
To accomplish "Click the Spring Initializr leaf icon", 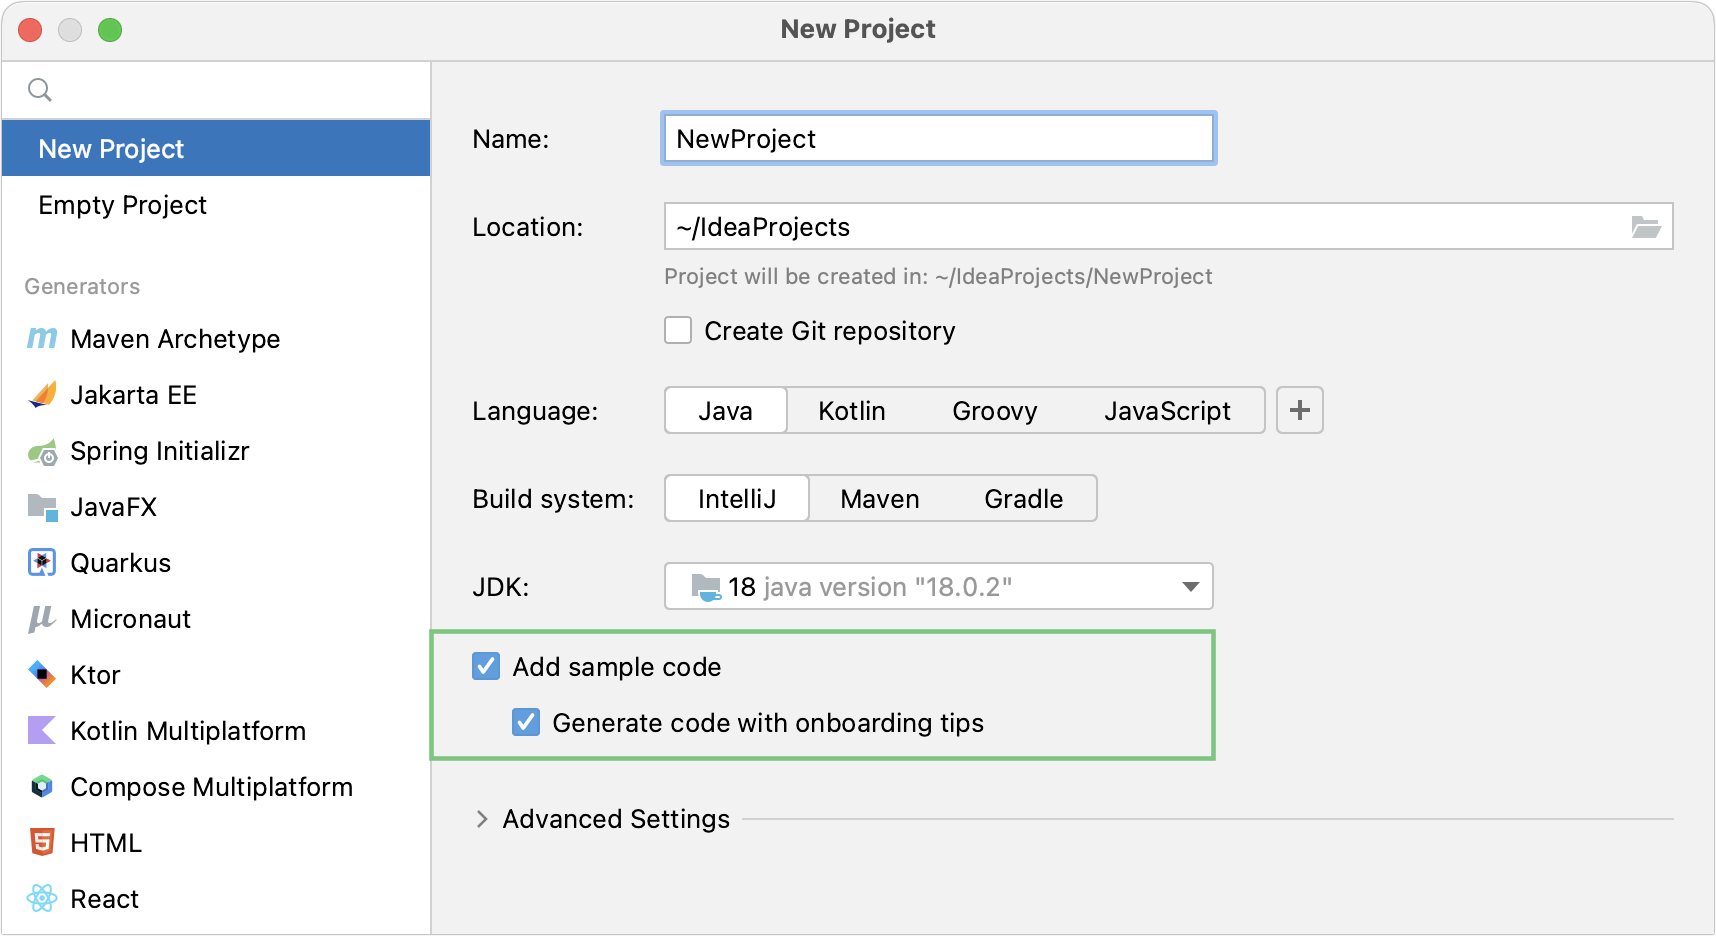I will (x=42, y=452).
